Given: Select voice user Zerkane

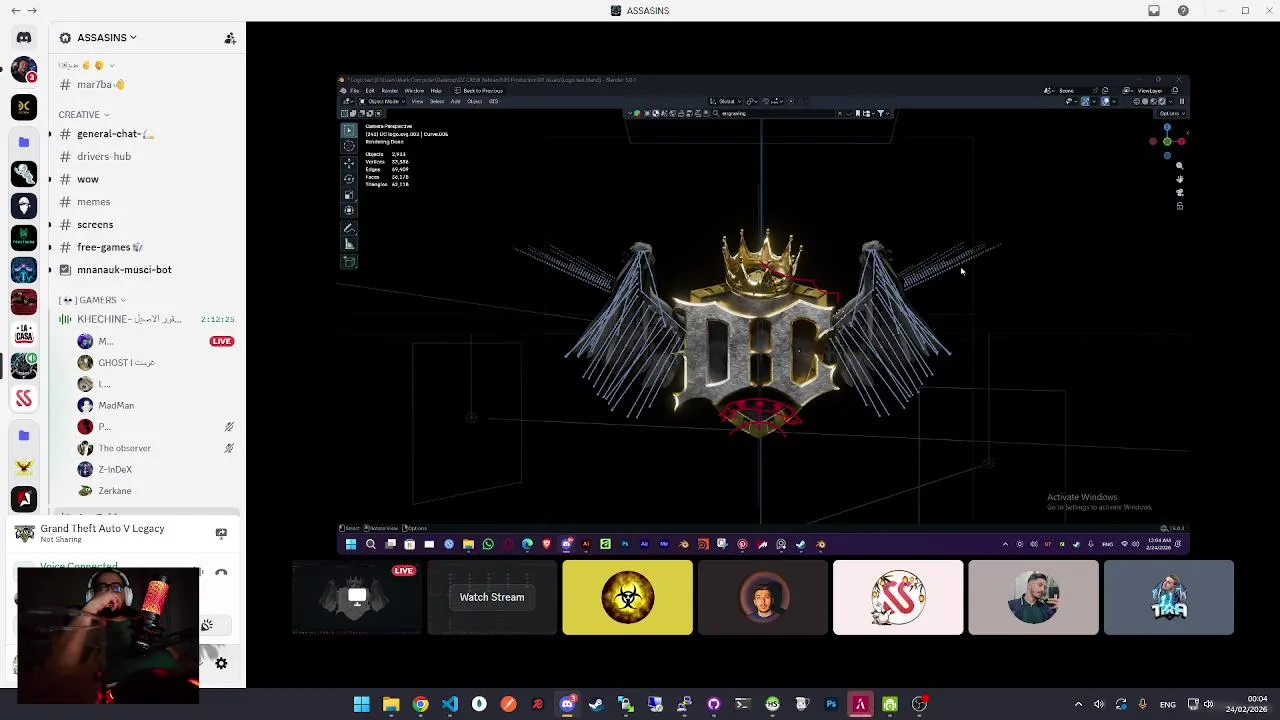Looking at the screenshot, I should pyautogui.click(x=155, y=491).
